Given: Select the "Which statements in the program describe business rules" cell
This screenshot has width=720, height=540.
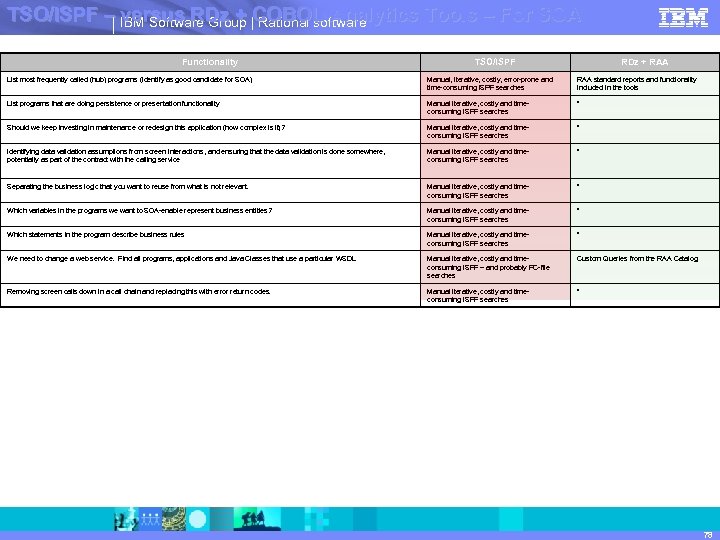Looking at the screenshot, I should (x=210, y=238).
